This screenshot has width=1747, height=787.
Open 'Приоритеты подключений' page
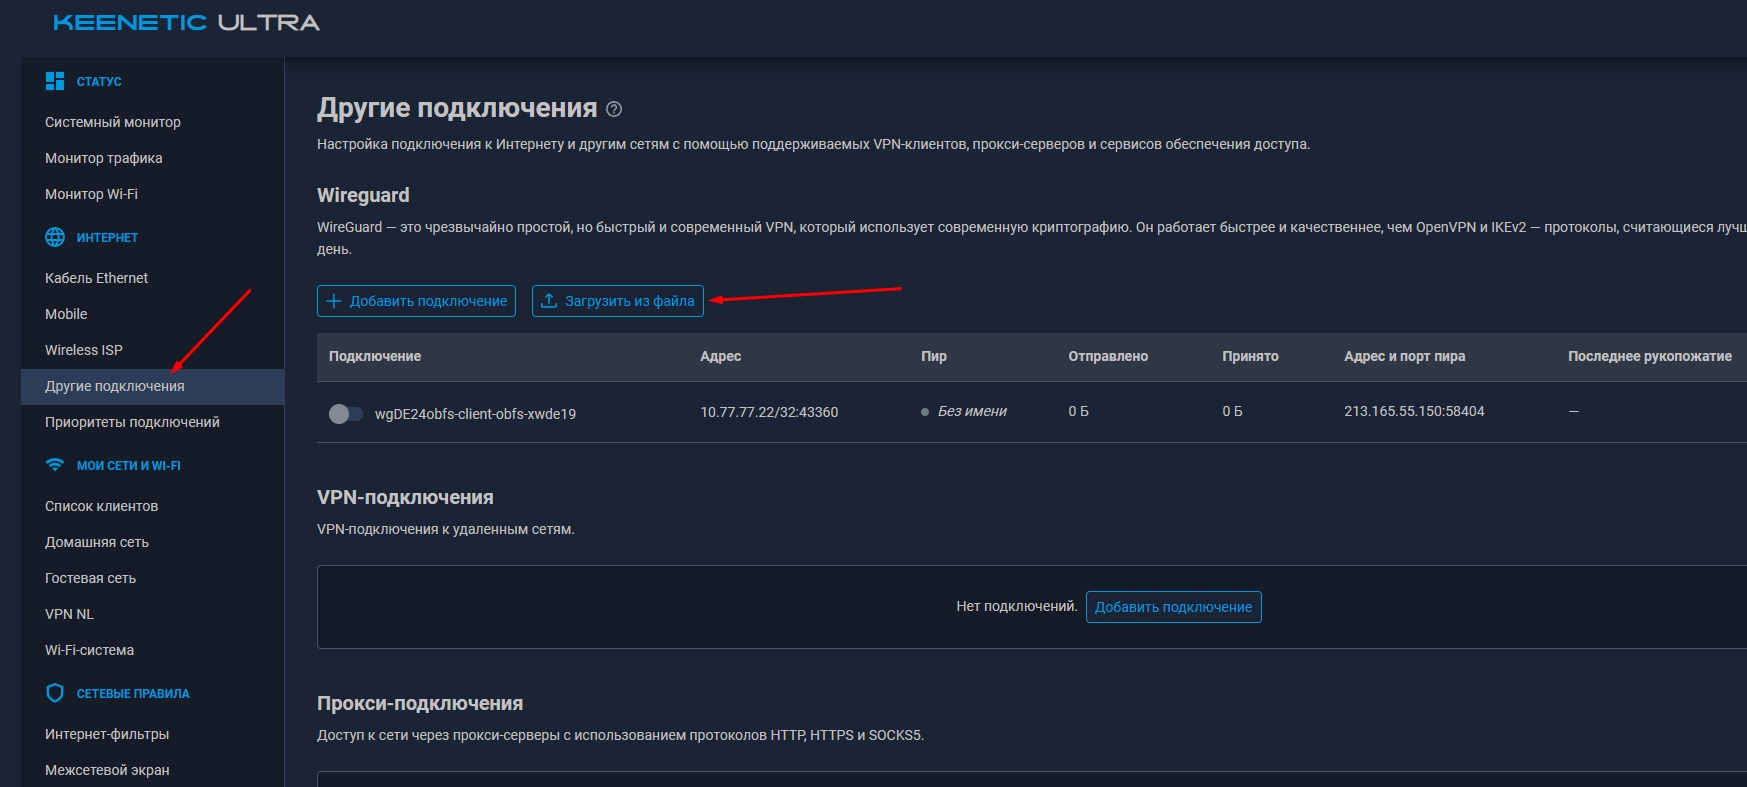(x=132, y=422)
